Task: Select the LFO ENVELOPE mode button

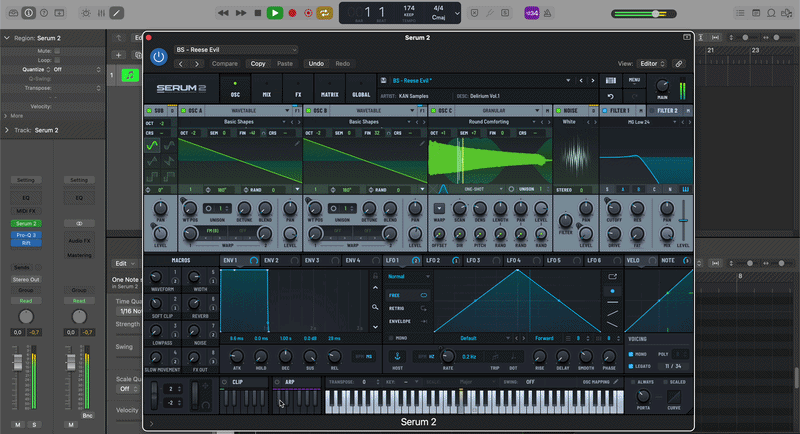Action: (x=408, y=322)
